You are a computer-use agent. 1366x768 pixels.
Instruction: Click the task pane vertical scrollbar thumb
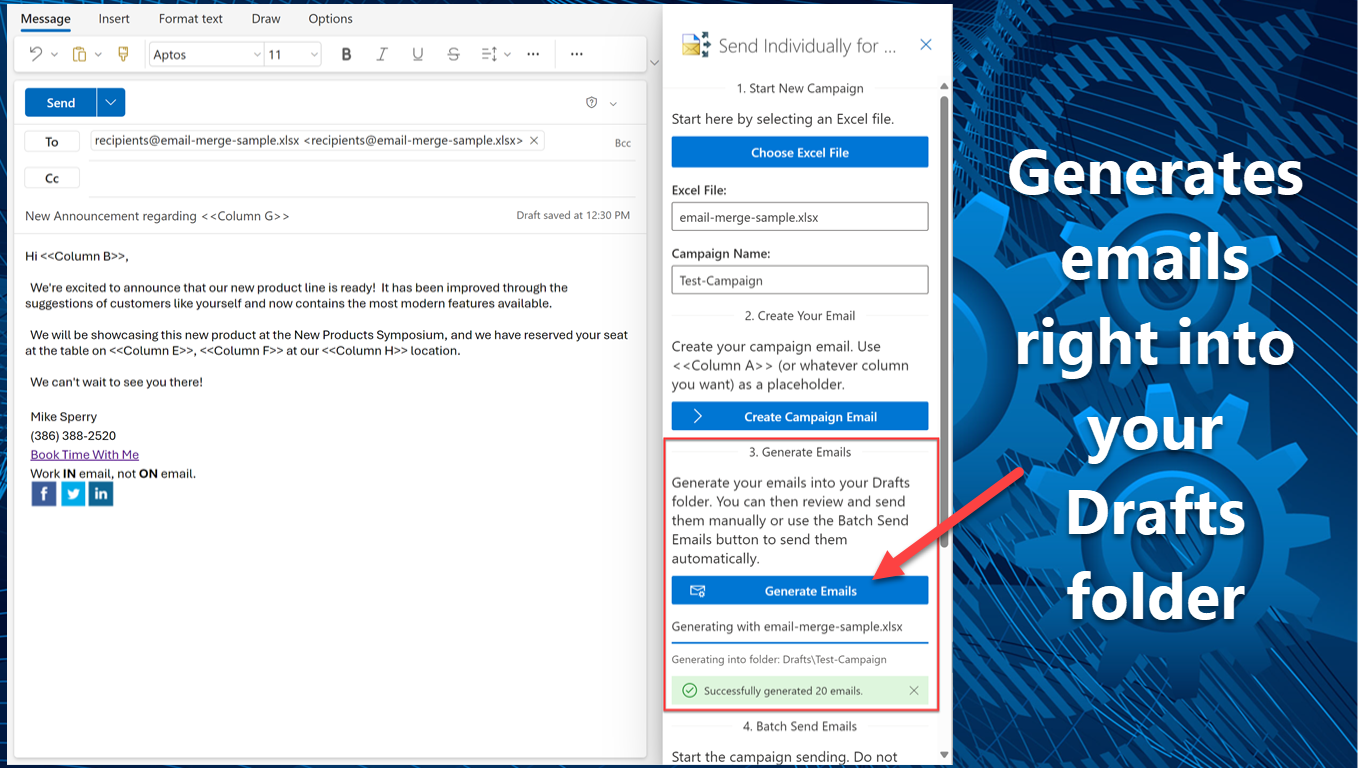[x=944, y=321]
